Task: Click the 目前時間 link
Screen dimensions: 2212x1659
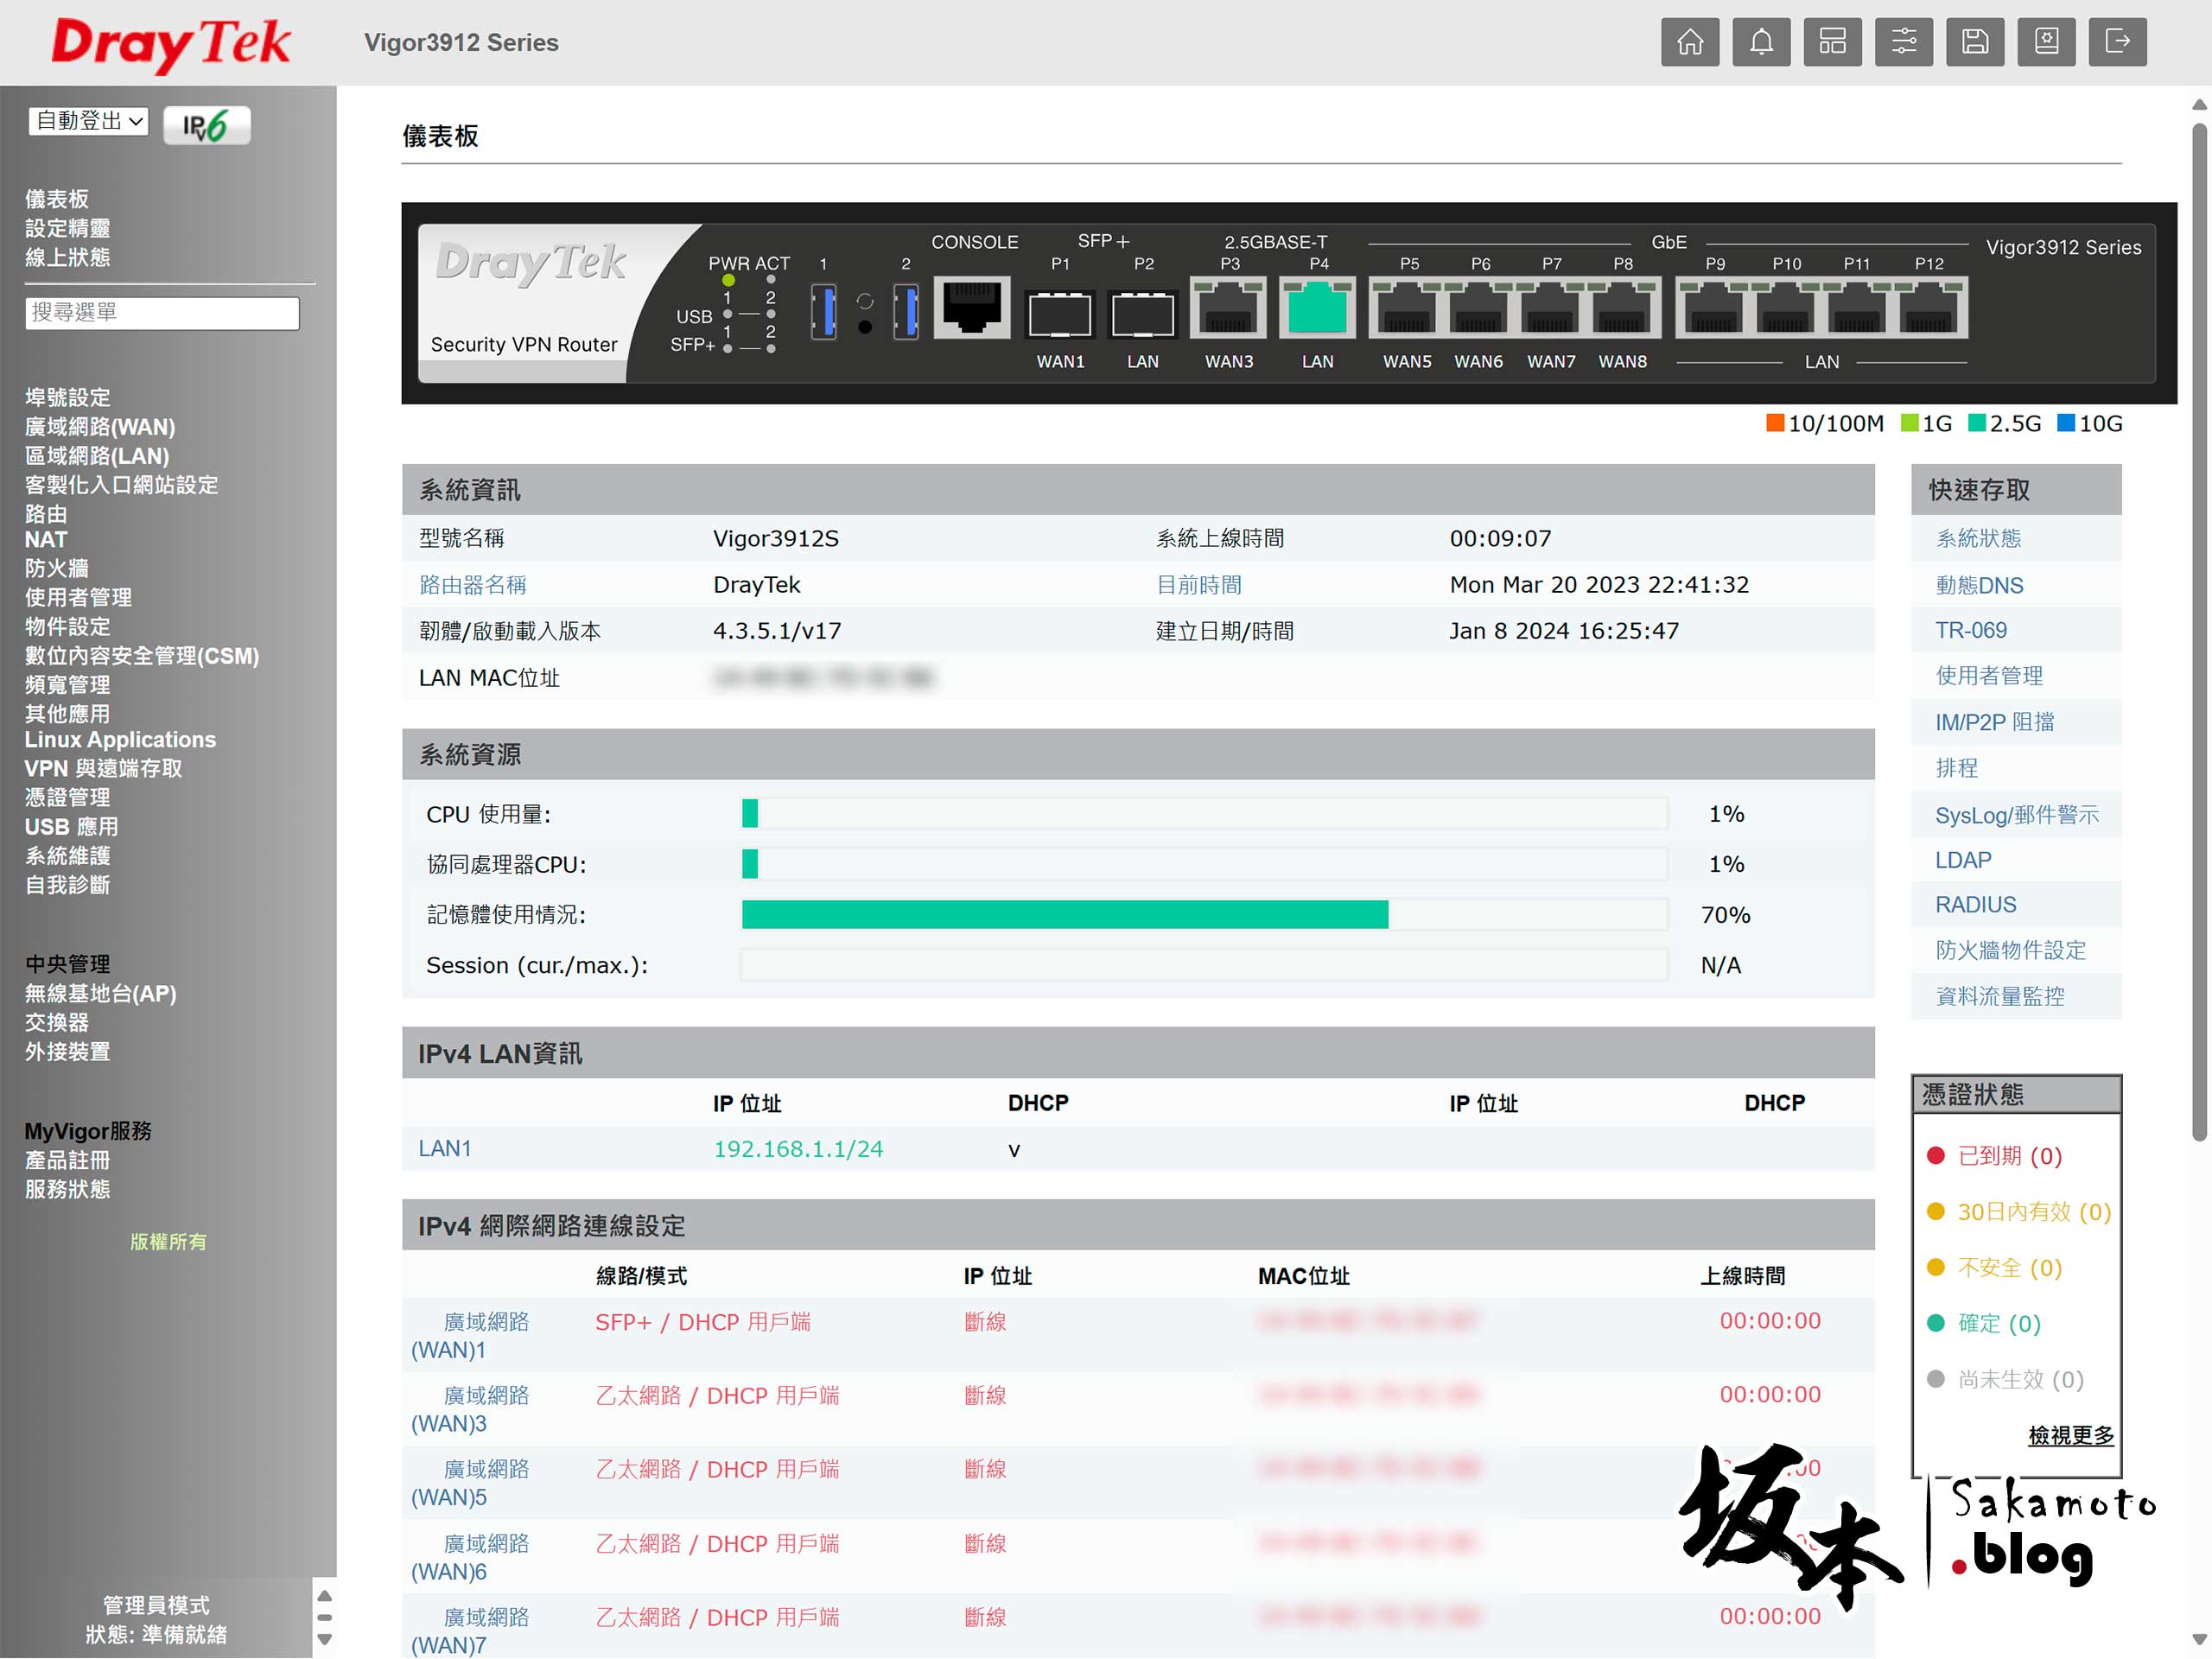Action: [1199, 585]
